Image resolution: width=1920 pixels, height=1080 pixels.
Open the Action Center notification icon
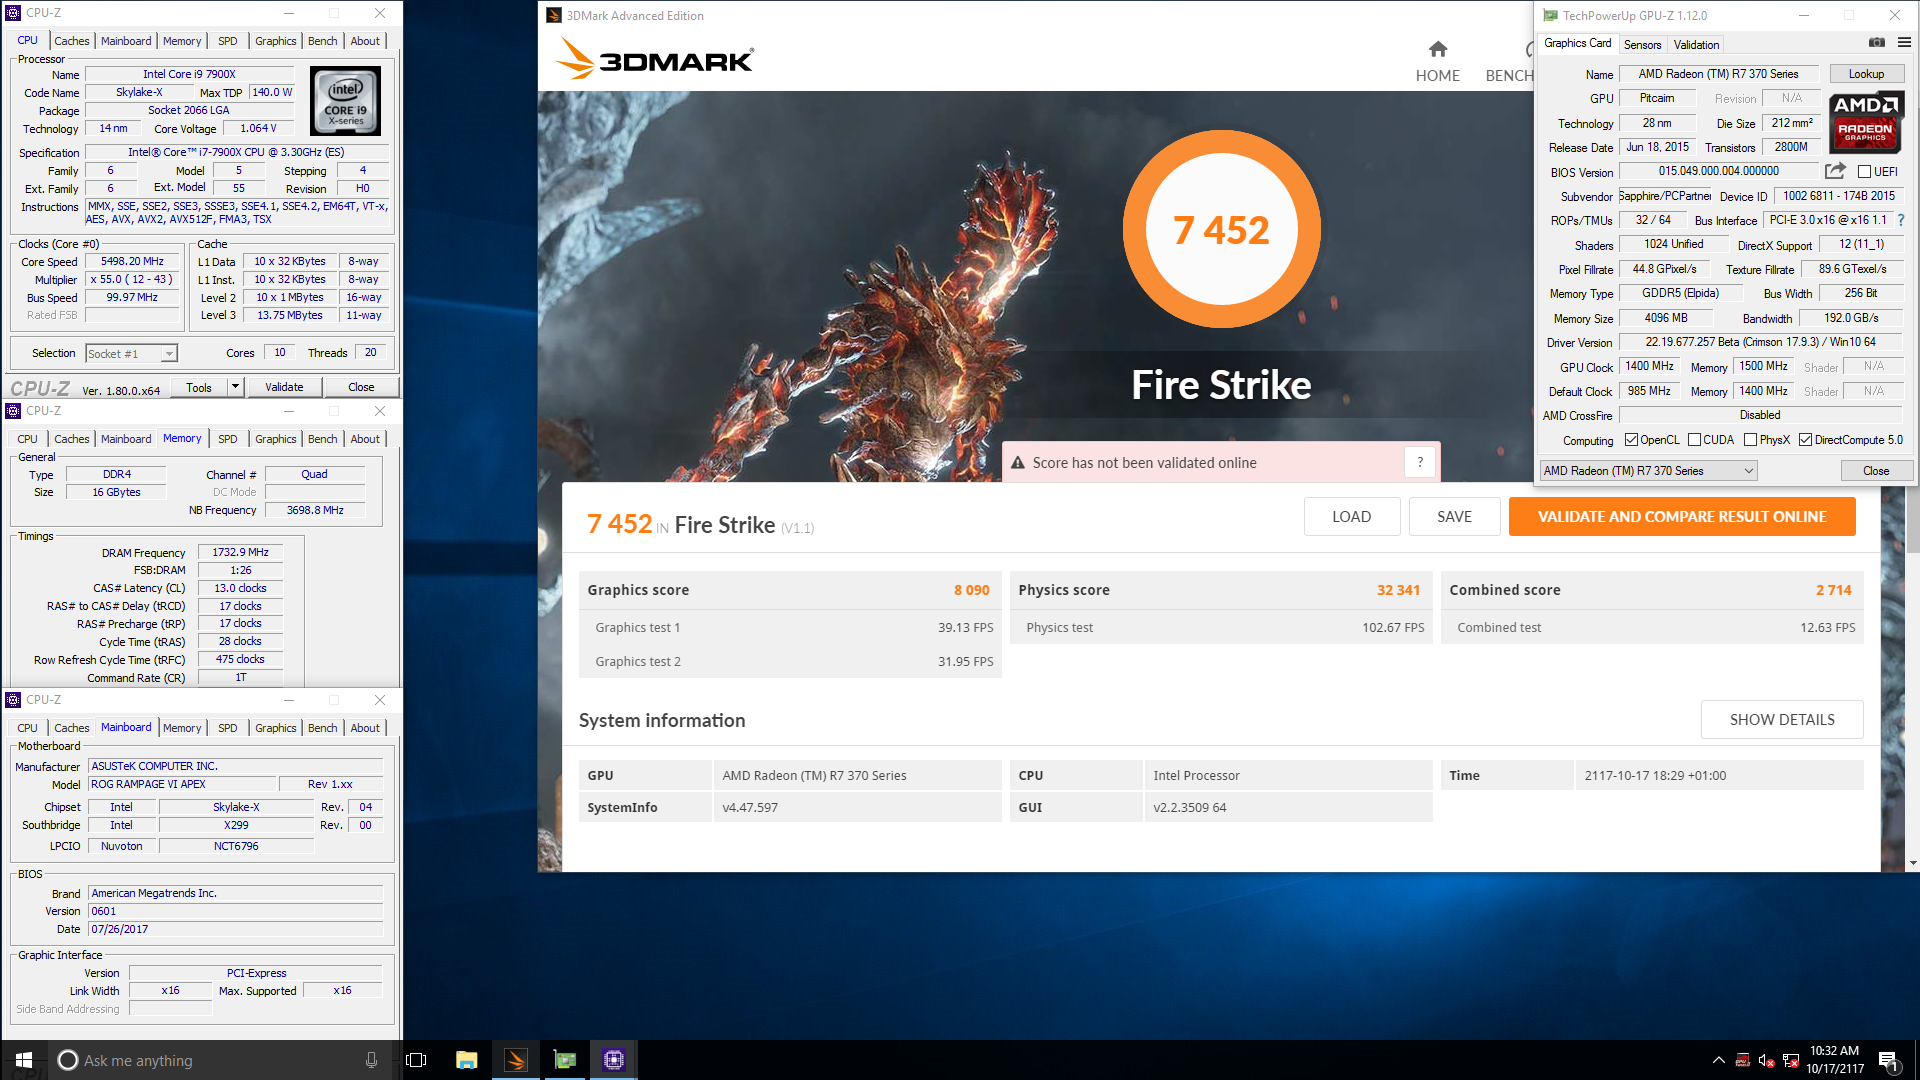tap(1888, 1060)
